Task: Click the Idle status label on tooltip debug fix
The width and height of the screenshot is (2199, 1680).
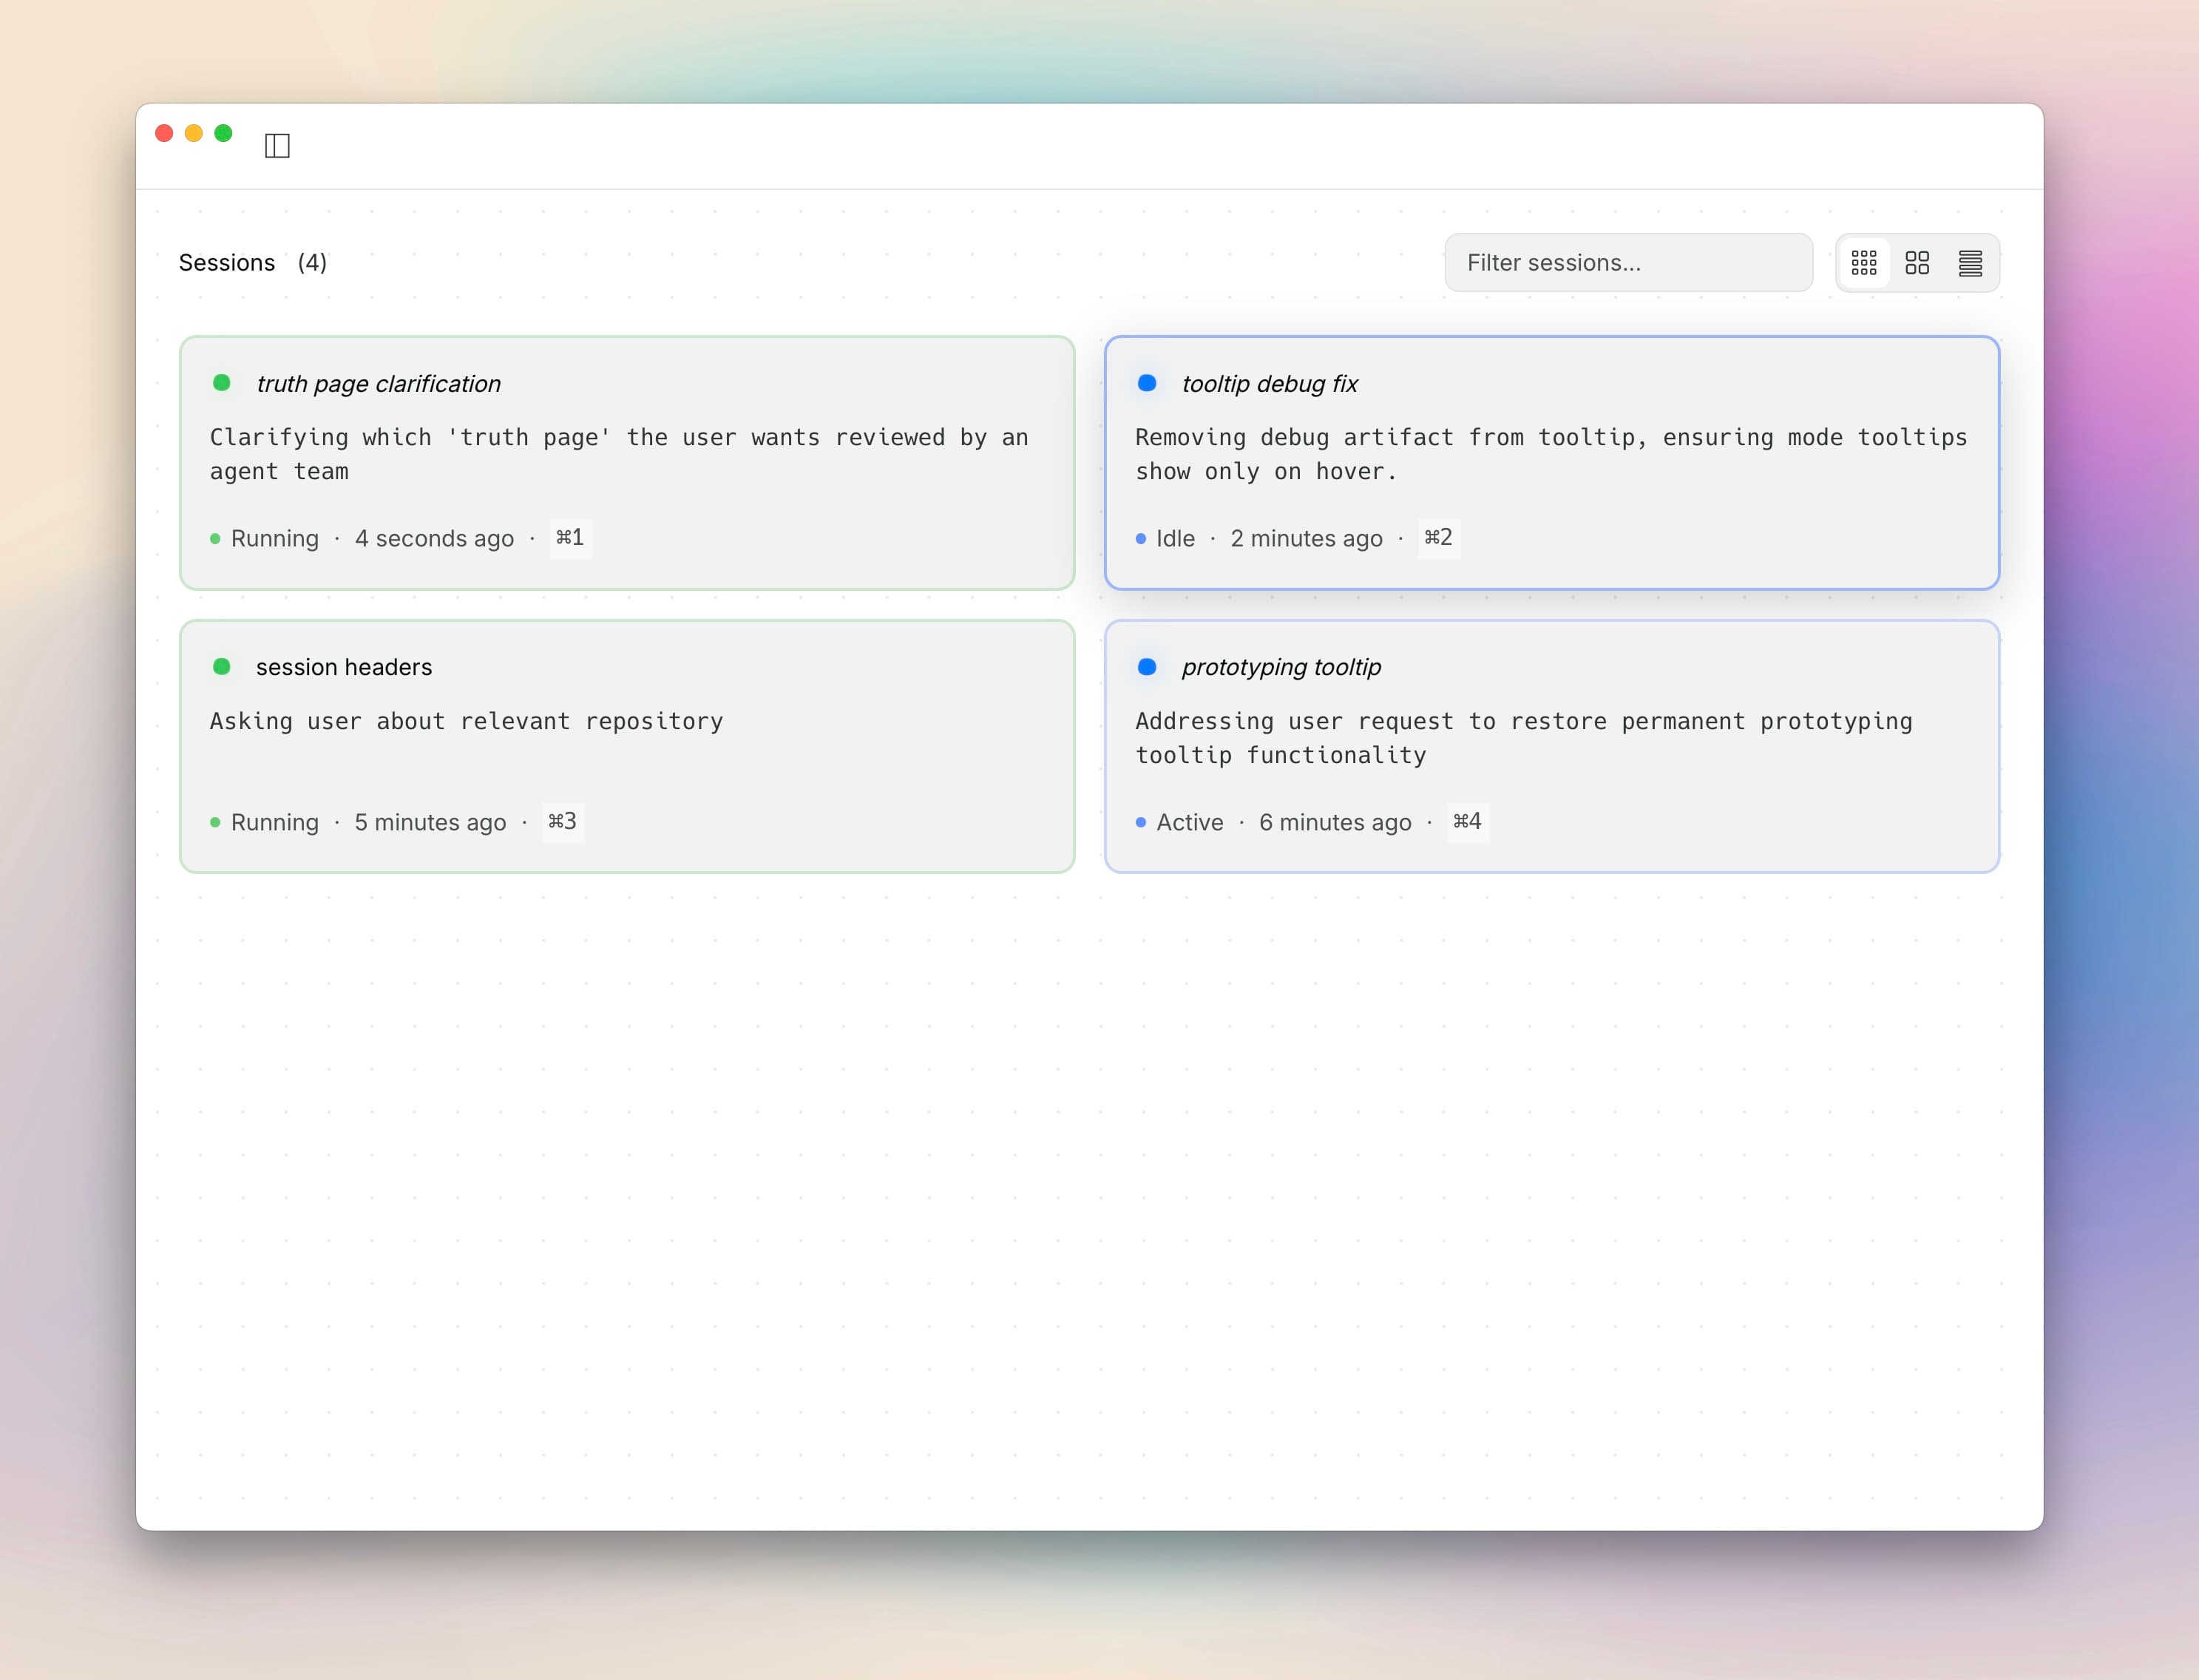Action: pyautogui.click(x=1176, y=538)
